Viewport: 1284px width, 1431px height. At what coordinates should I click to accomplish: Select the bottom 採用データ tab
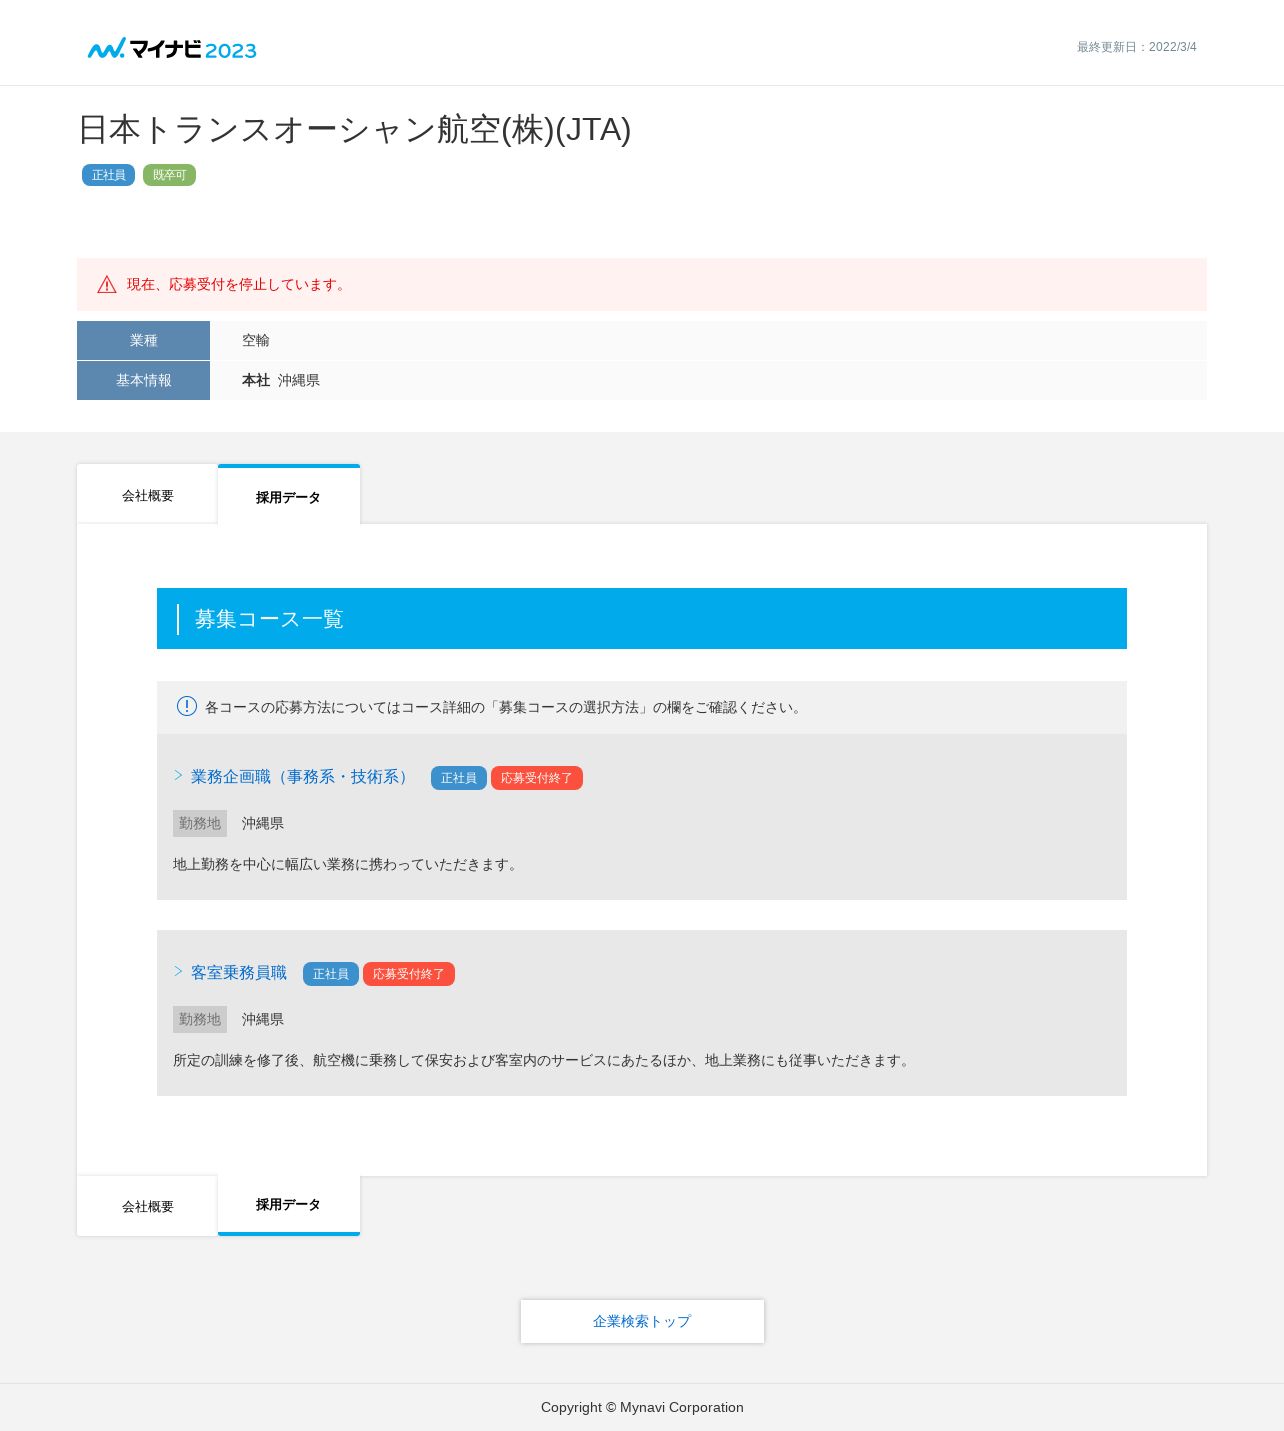289,1205
